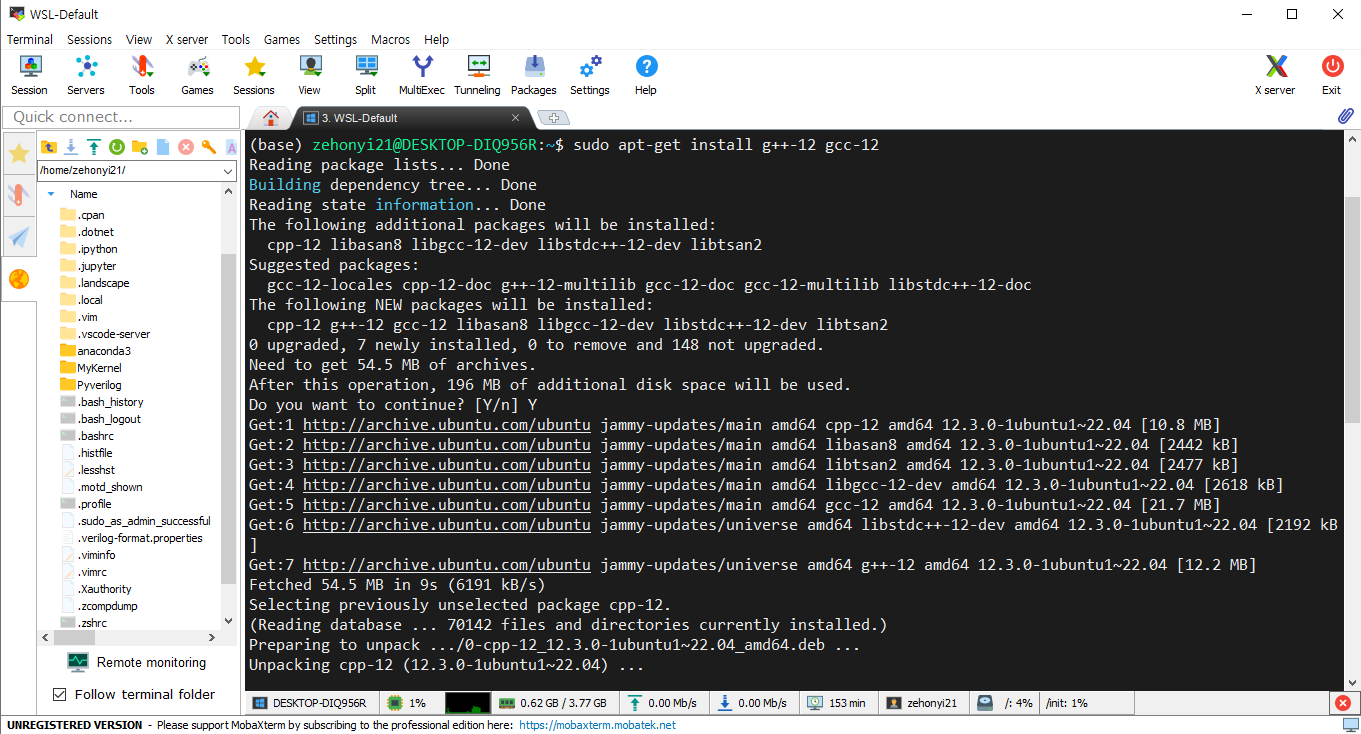1361x734 pixels.
Task: Click the home tab icon
Action: point(270,117)
